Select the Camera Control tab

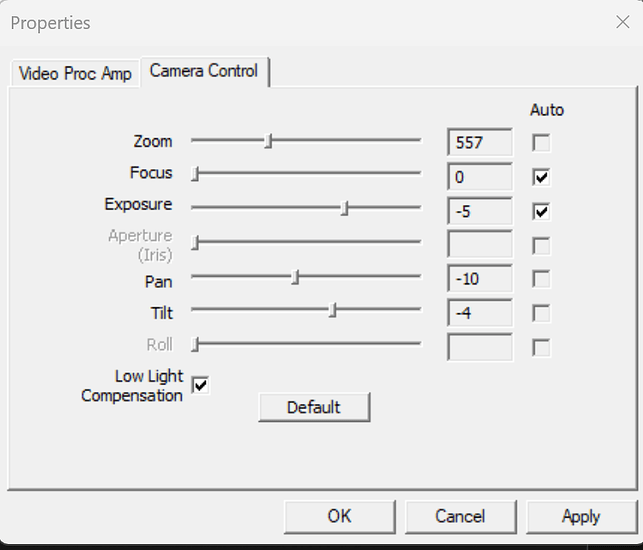[204, 71]
